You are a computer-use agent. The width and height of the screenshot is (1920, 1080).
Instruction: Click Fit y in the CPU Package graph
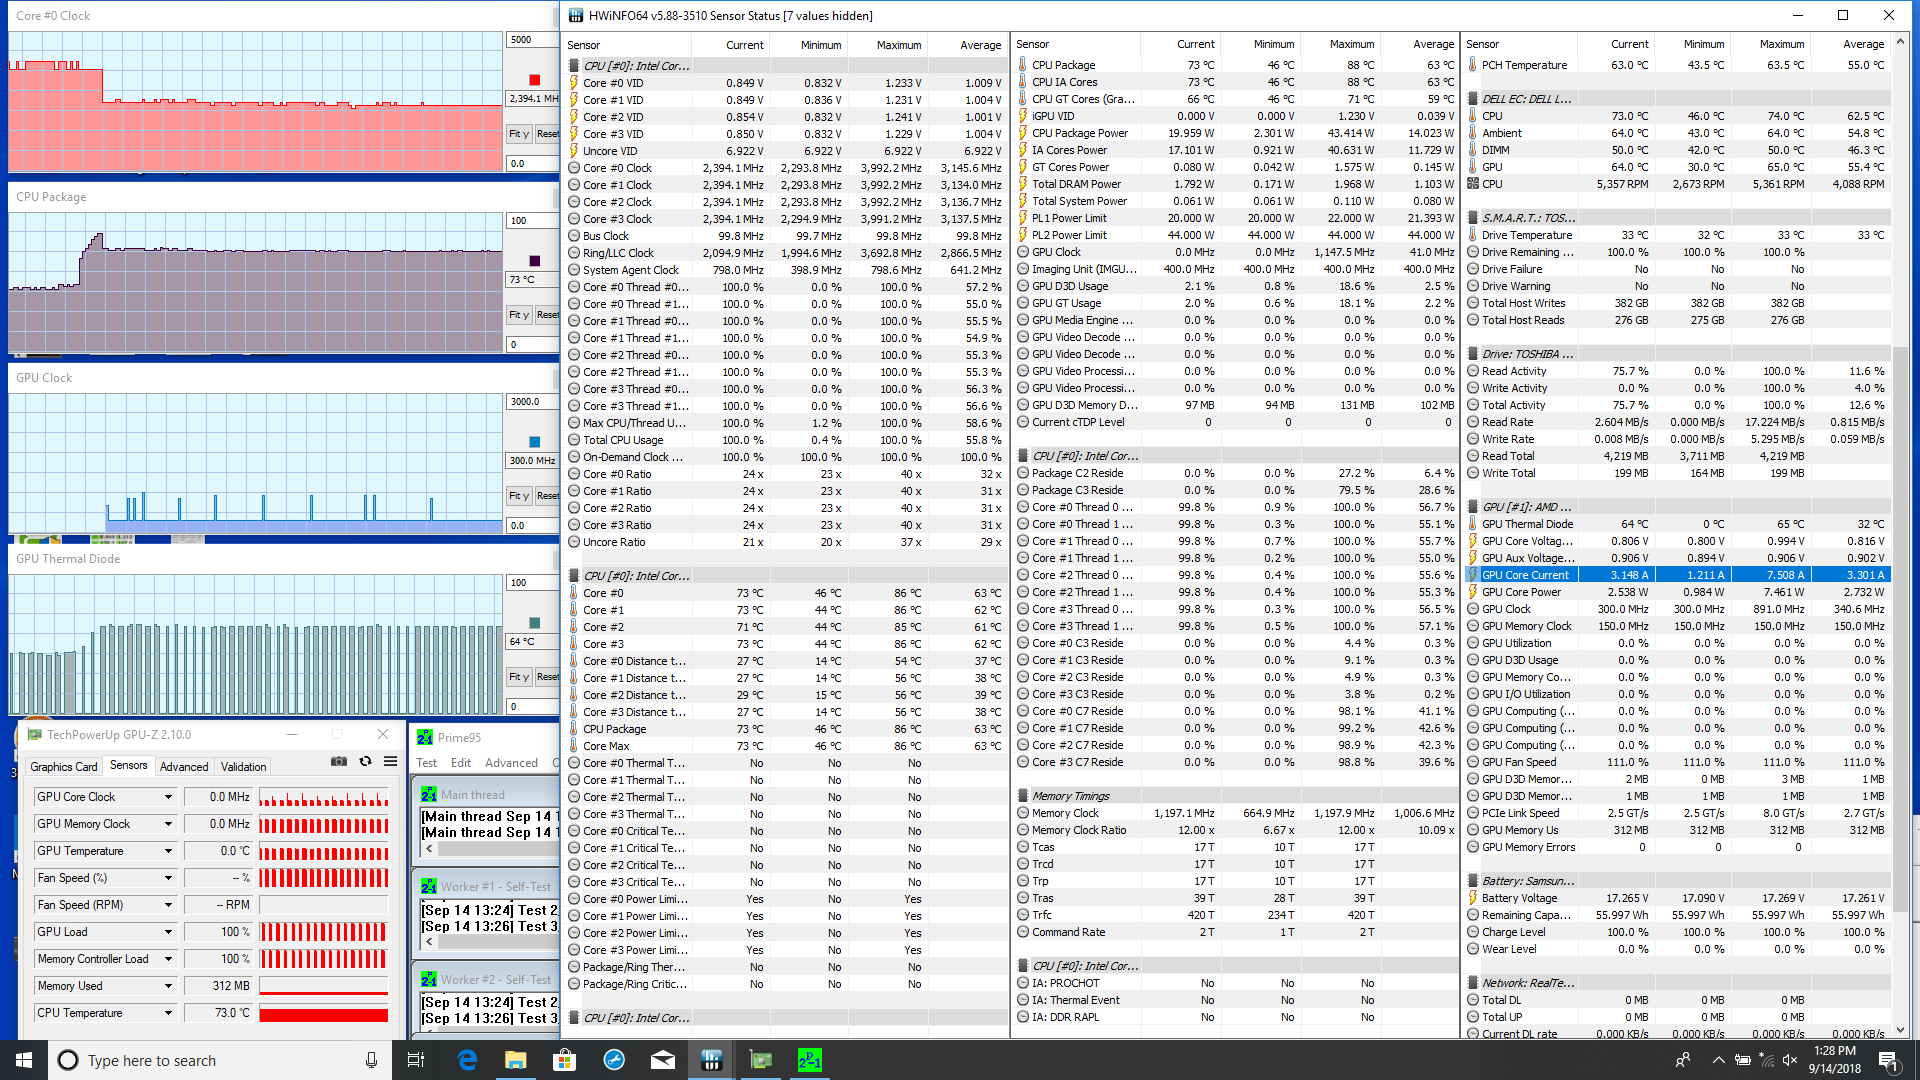coord(518,315)
